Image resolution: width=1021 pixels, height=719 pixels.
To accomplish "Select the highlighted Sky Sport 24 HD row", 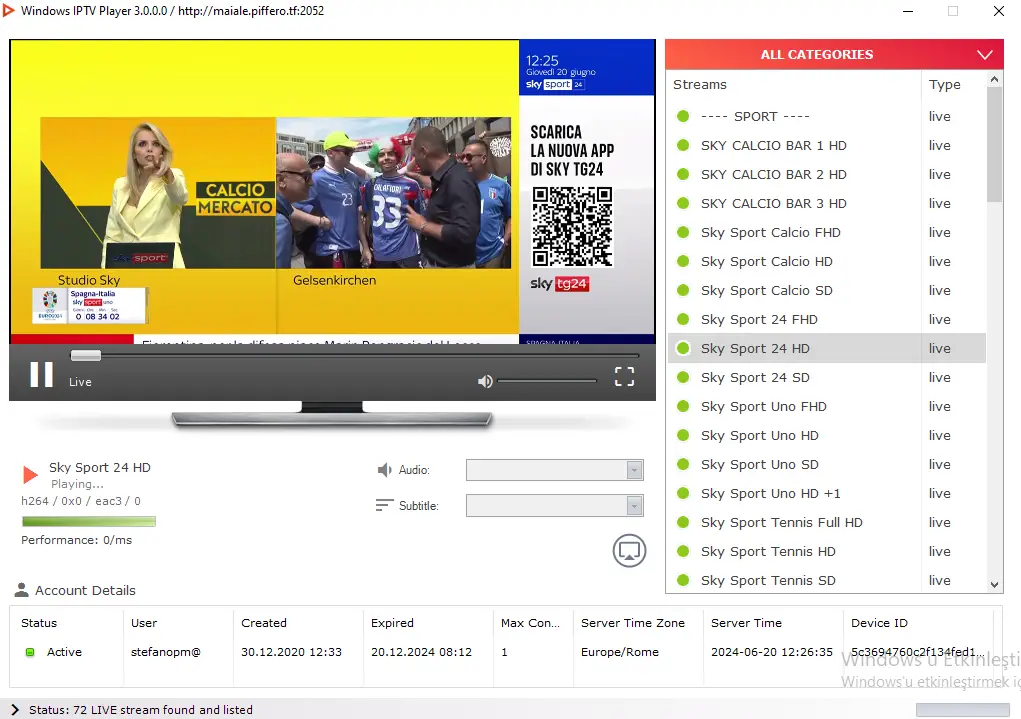I will (x=826, y=348).
